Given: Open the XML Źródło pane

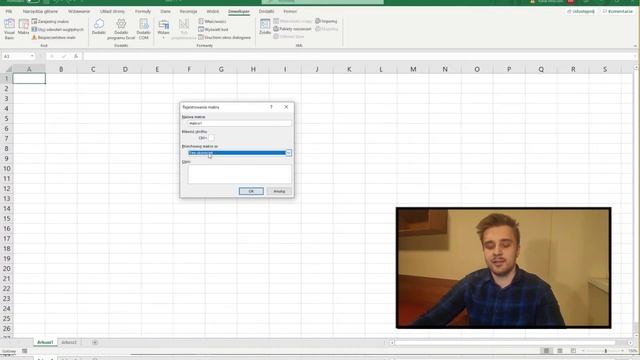Looking at the screenshot, I should [265, 27].
